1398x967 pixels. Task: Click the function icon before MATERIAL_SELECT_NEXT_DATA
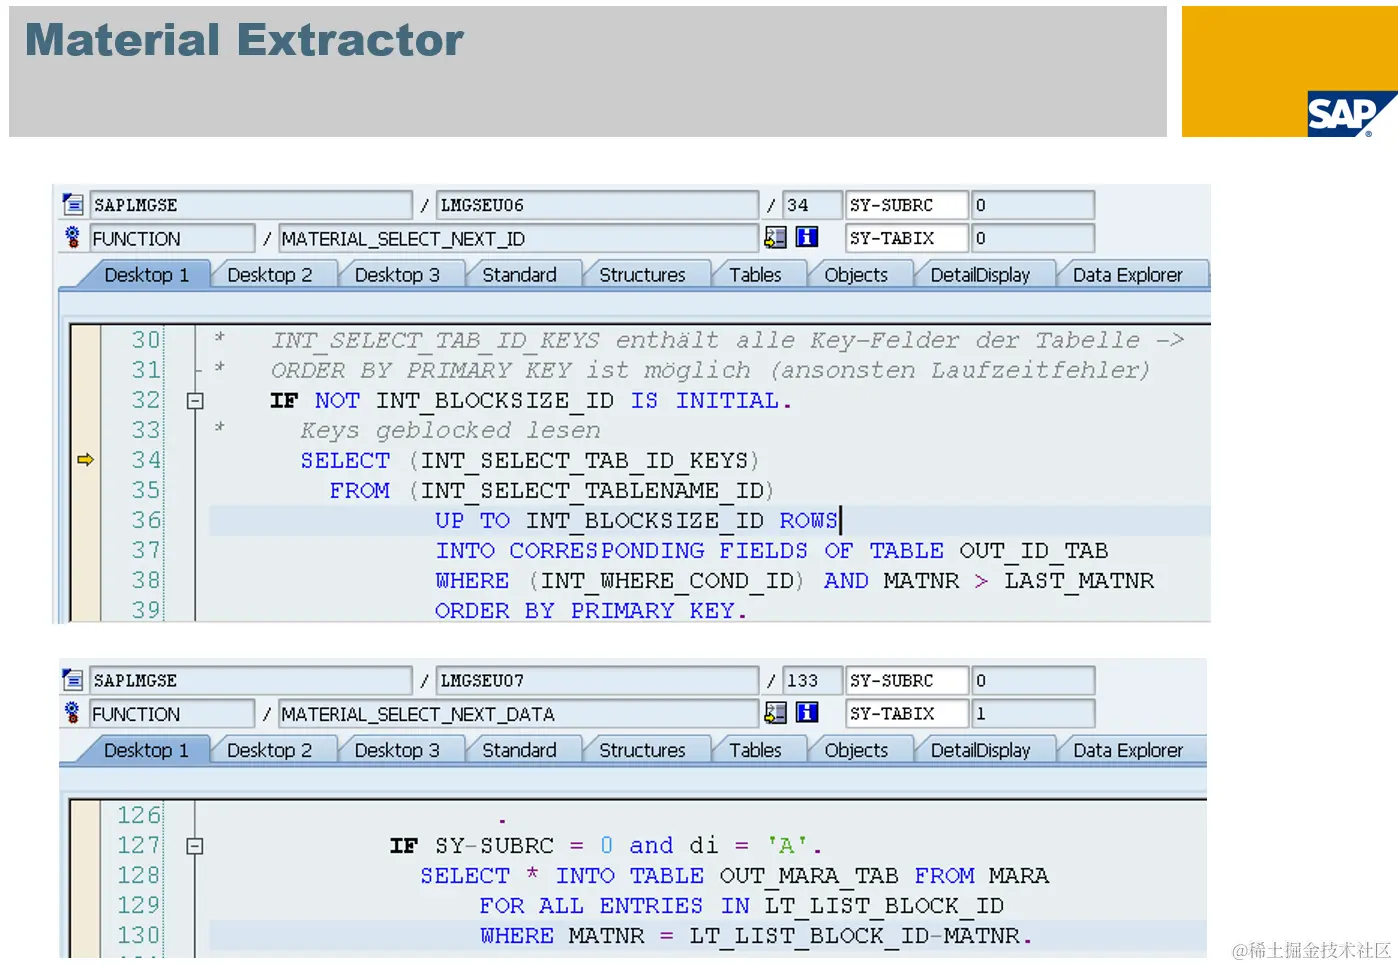click(72, 713)
